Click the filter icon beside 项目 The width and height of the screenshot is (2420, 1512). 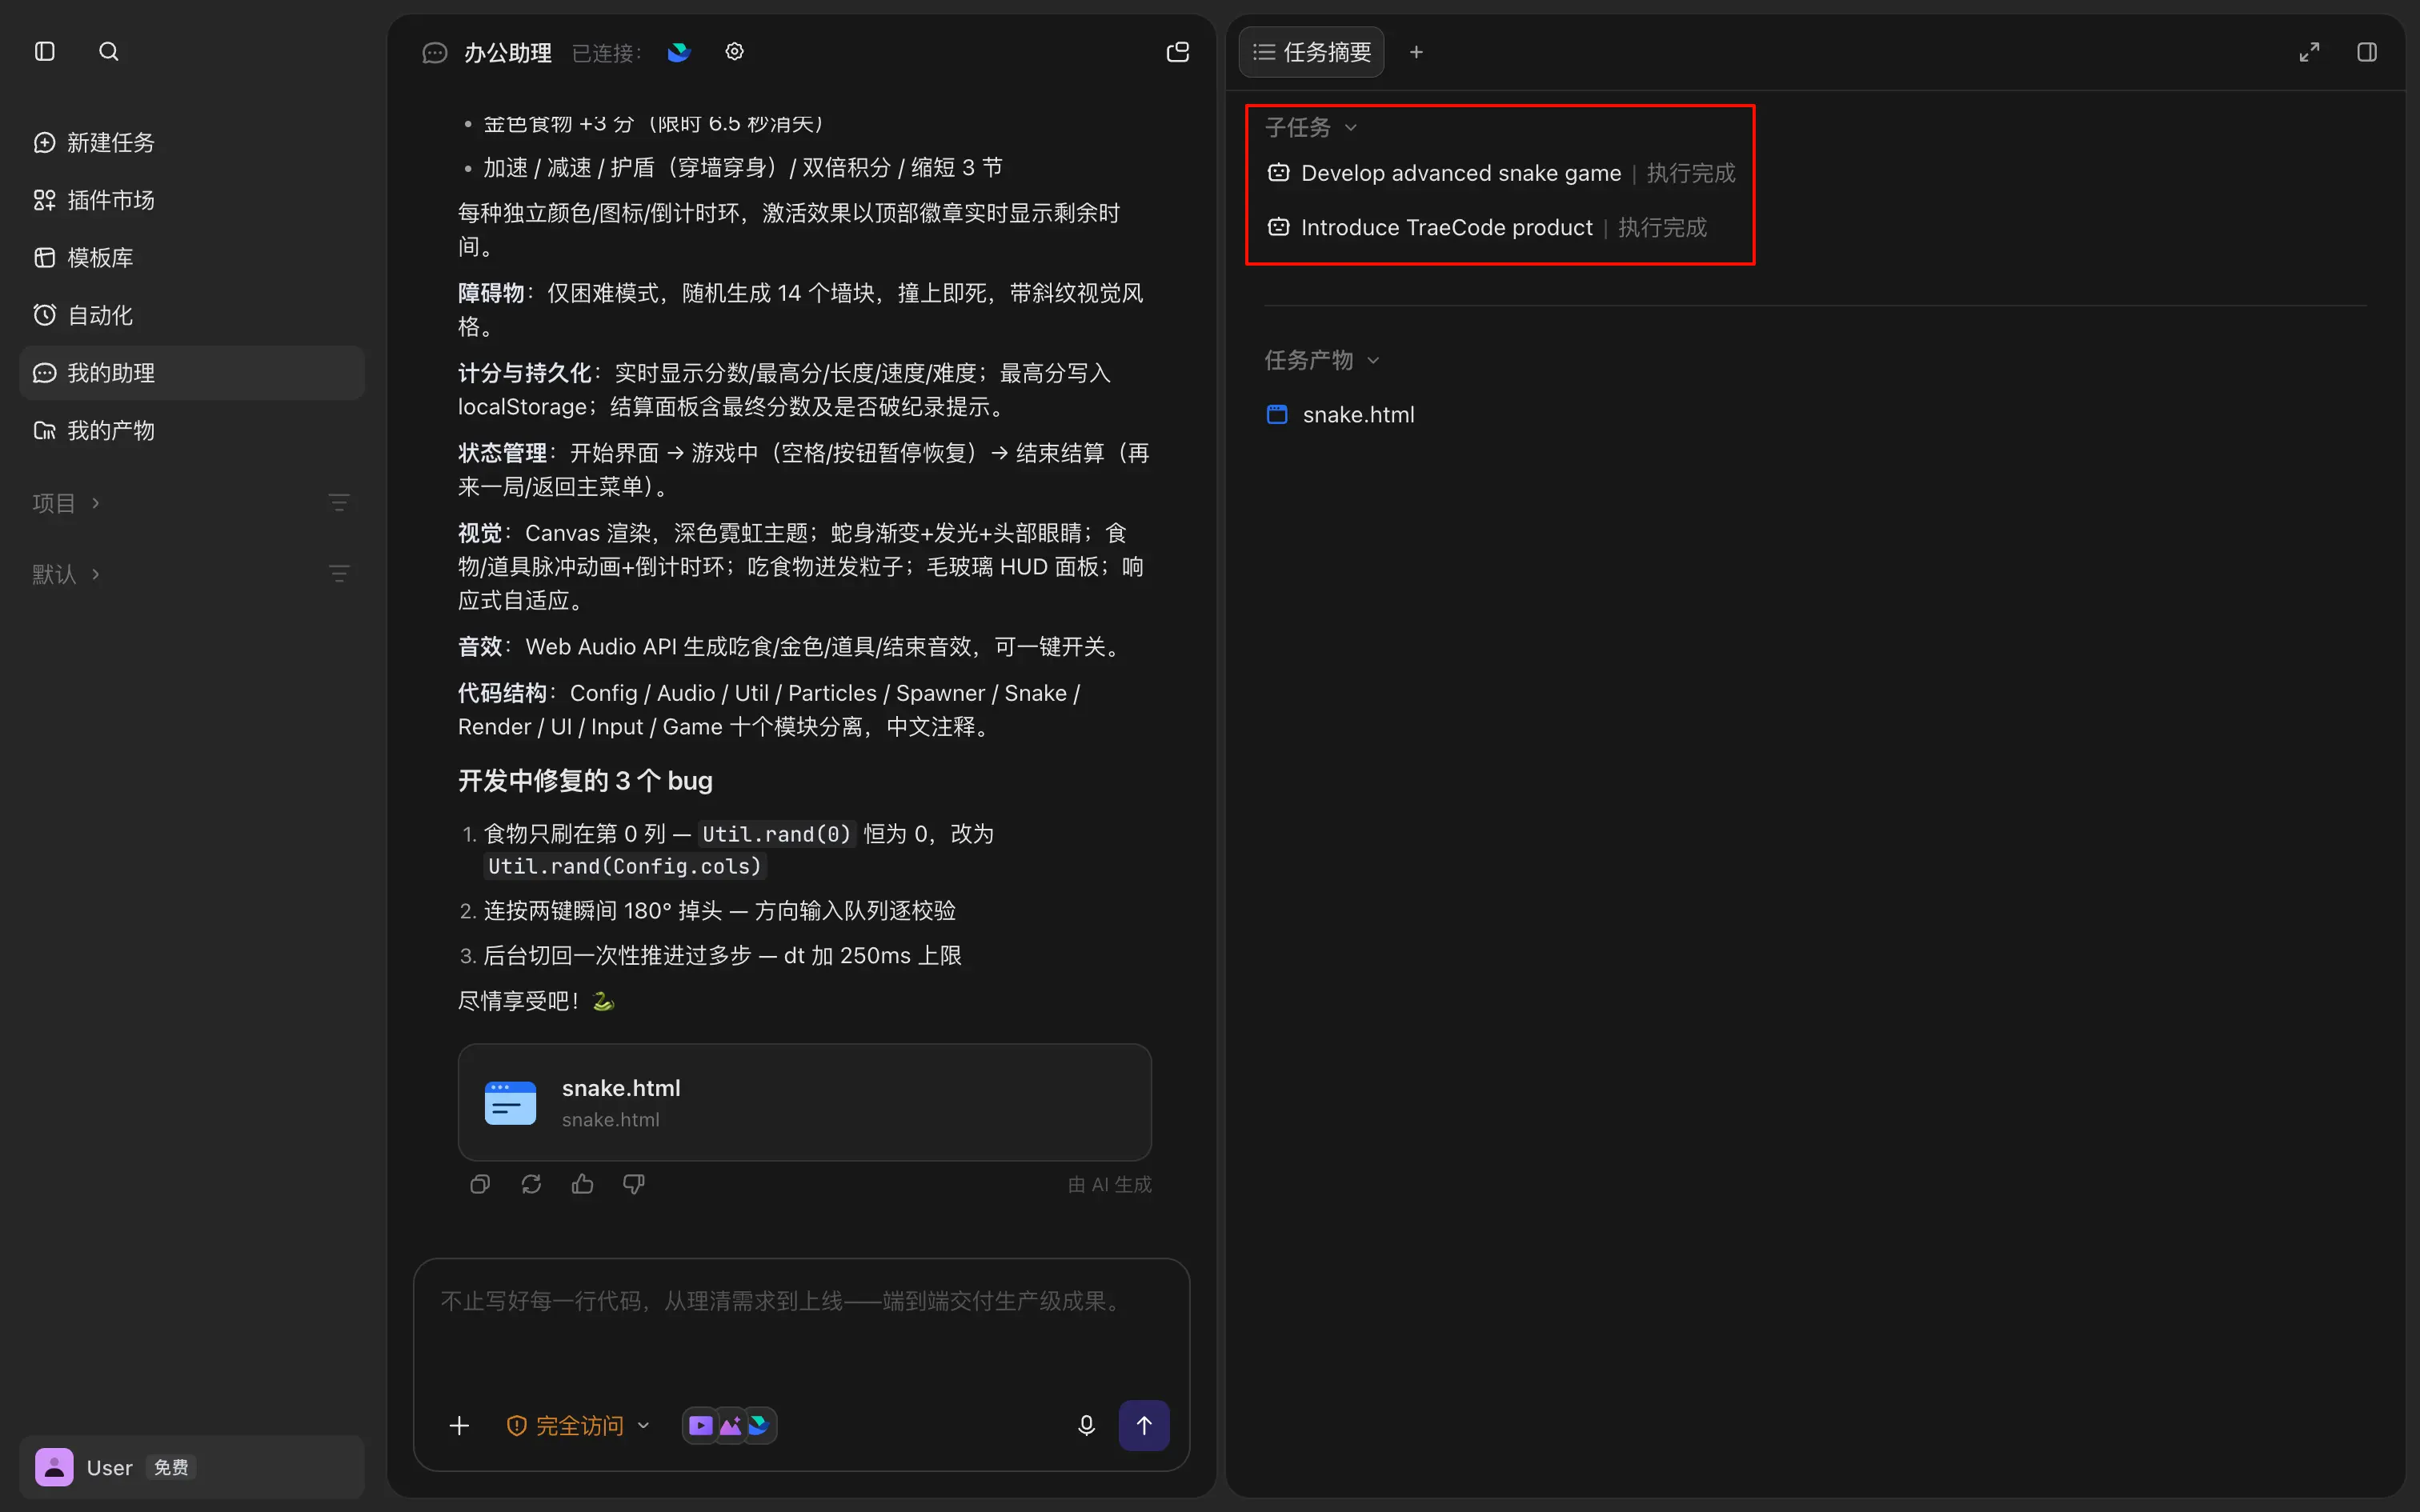click(x=339, y=503)
